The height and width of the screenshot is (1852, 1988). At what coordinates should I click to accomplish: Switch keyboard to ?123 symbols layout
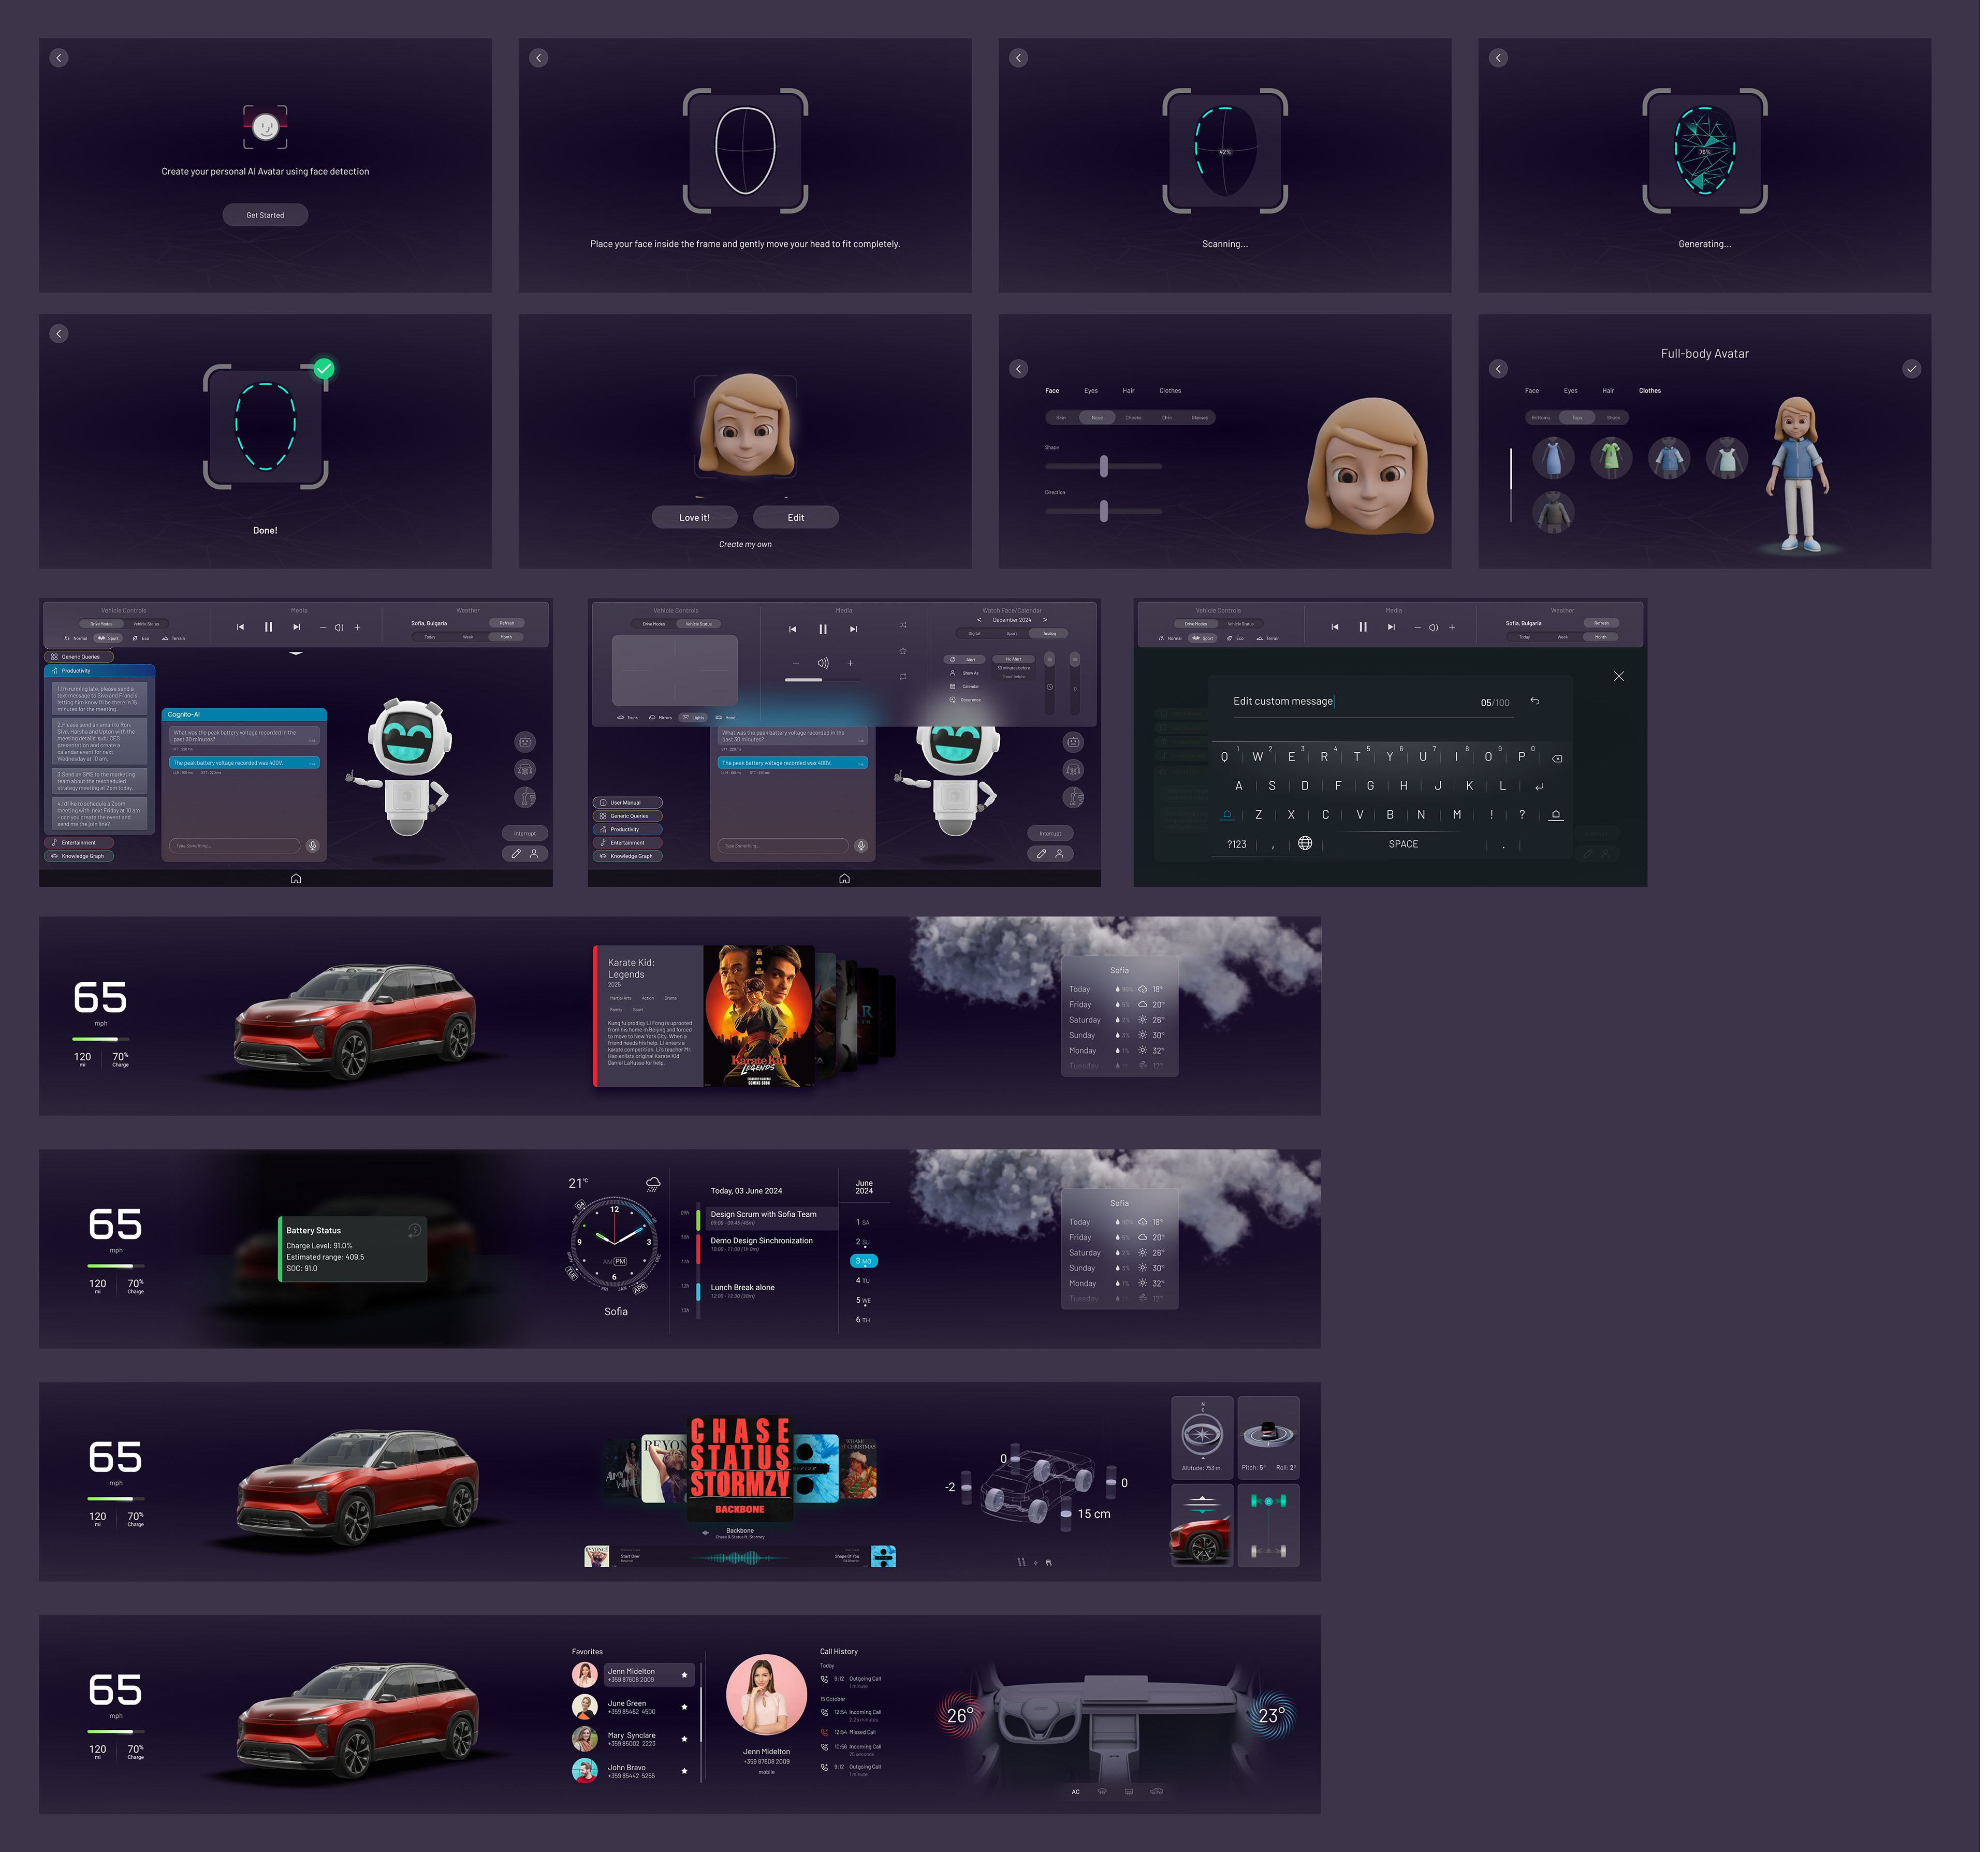click(1237, 845)
